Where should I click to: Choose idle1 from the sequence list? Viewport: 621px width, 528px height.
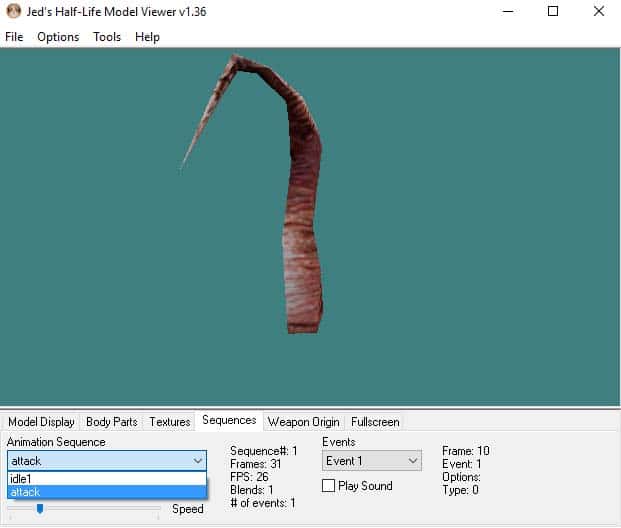(107, 478)
